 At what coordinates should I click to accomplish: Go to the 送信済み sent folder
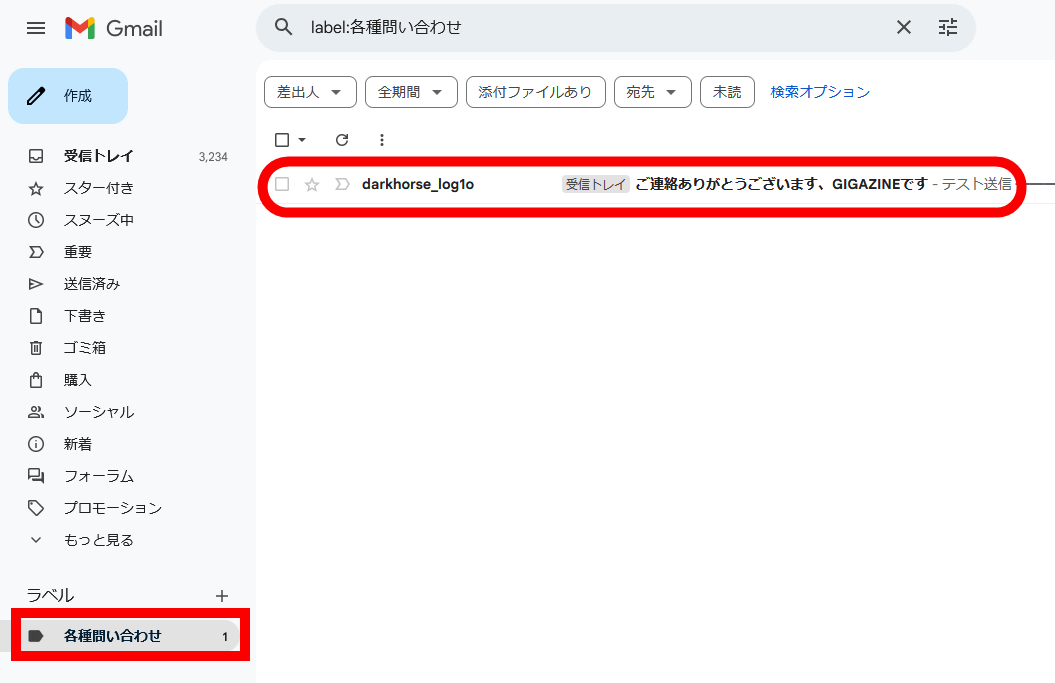click(92, 284)
